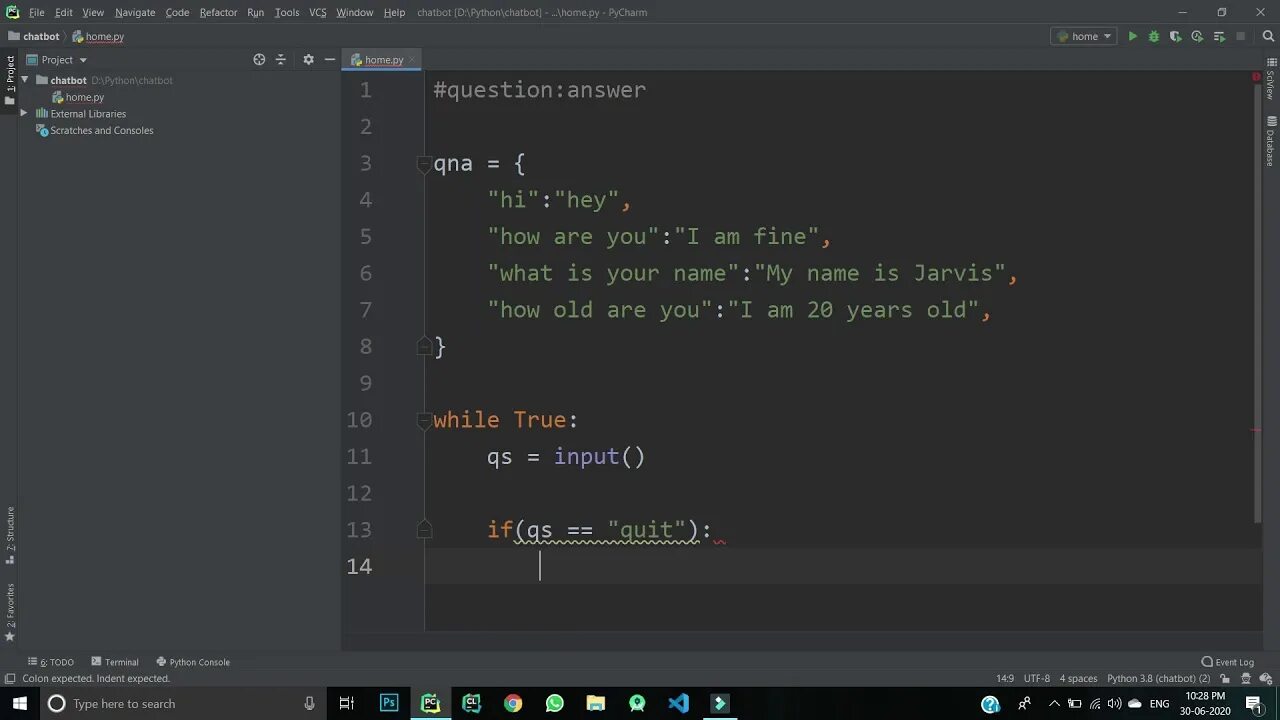Run home with coverage using the shield icon

[1175, 36]
